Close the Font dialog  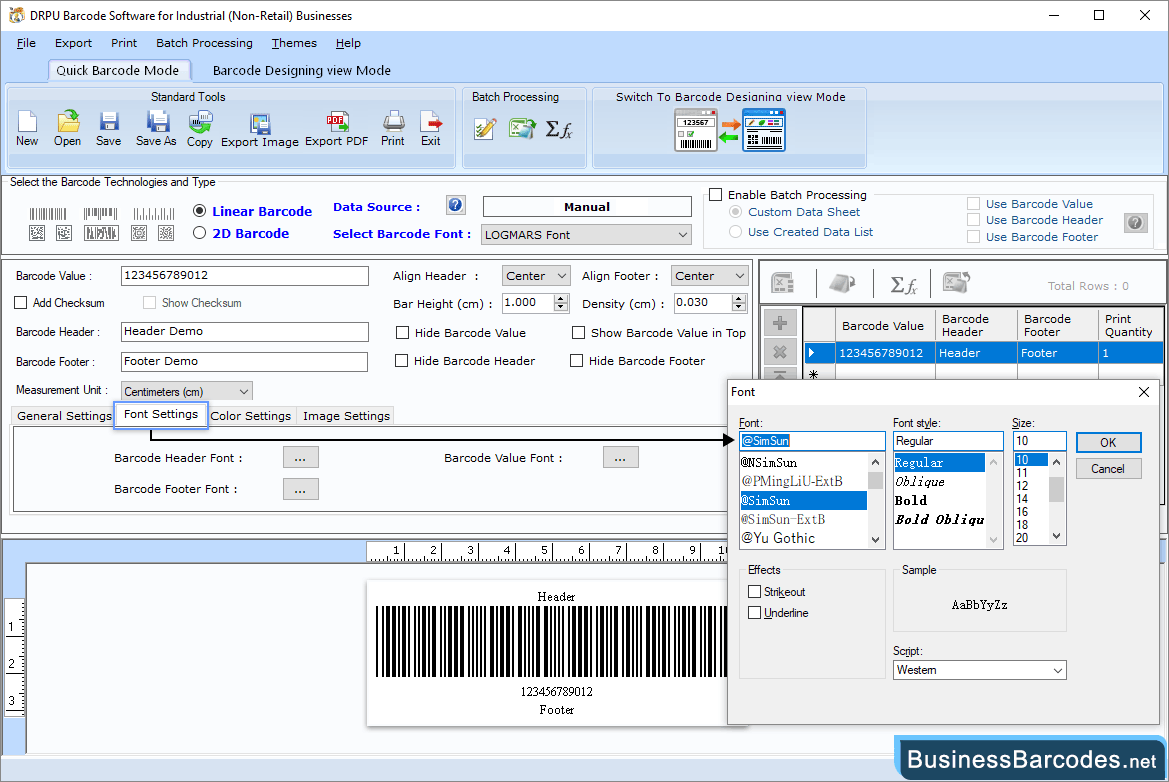click(1144, 392)
